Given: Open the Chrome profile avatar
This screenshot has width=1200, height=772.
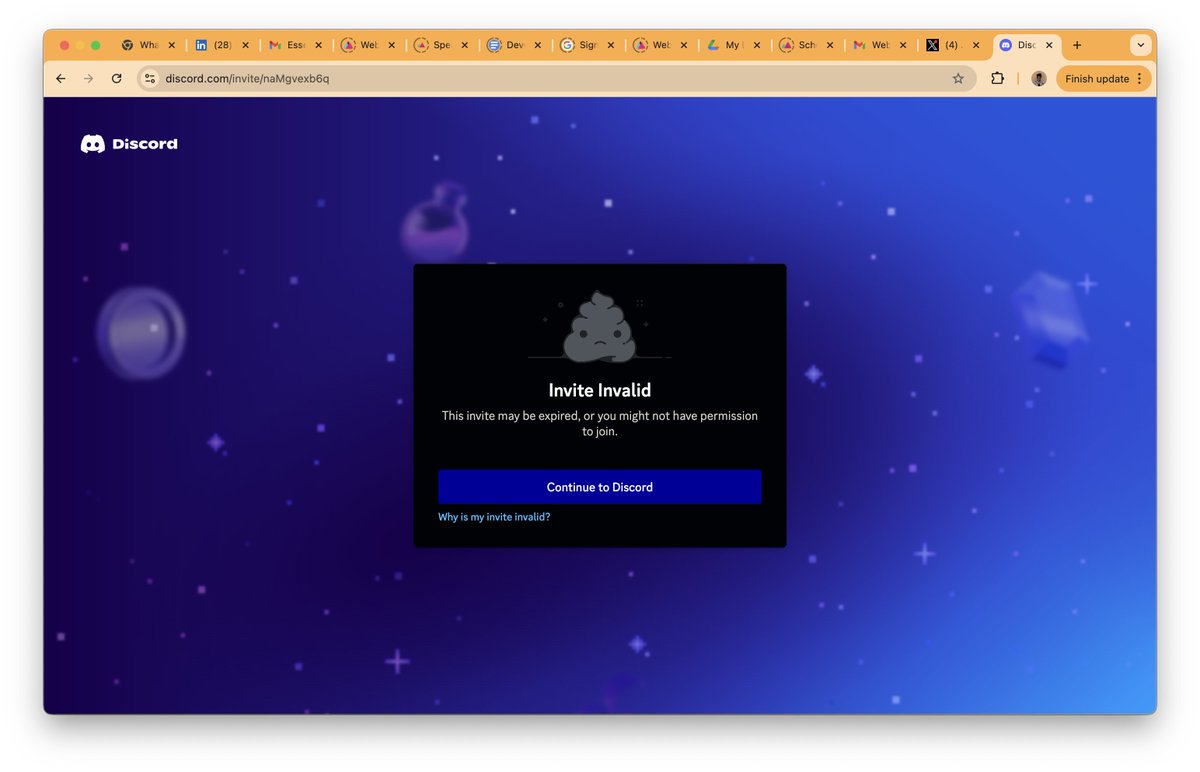Looking at the screenshot, I should click(x=1039, y=79).
